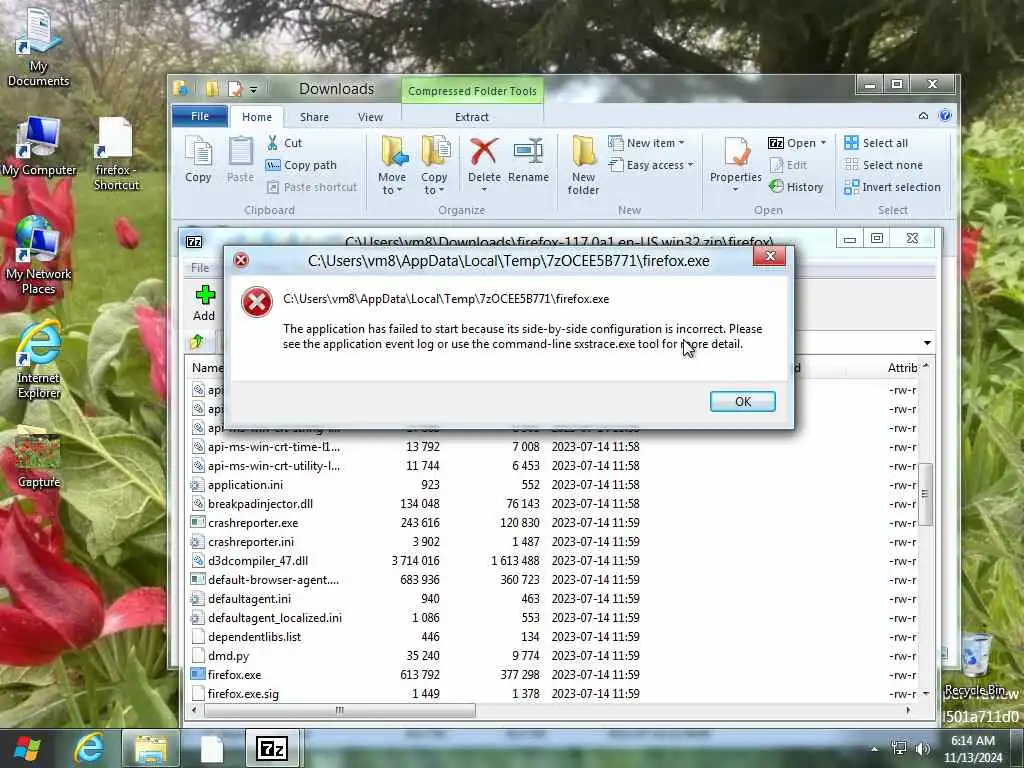Click the 7-Zip vertical scrollbar thumb
The image size is (1024, 768).
(x=925, y=494)
